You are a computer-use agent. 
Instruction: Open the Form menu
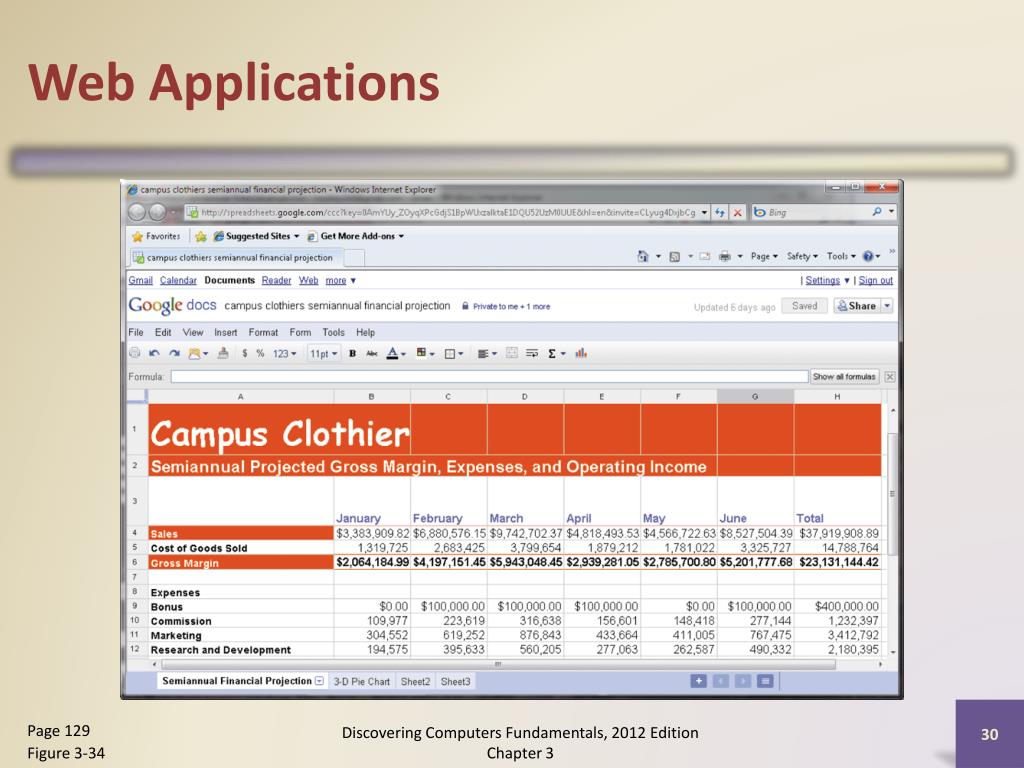click(300, 332)
